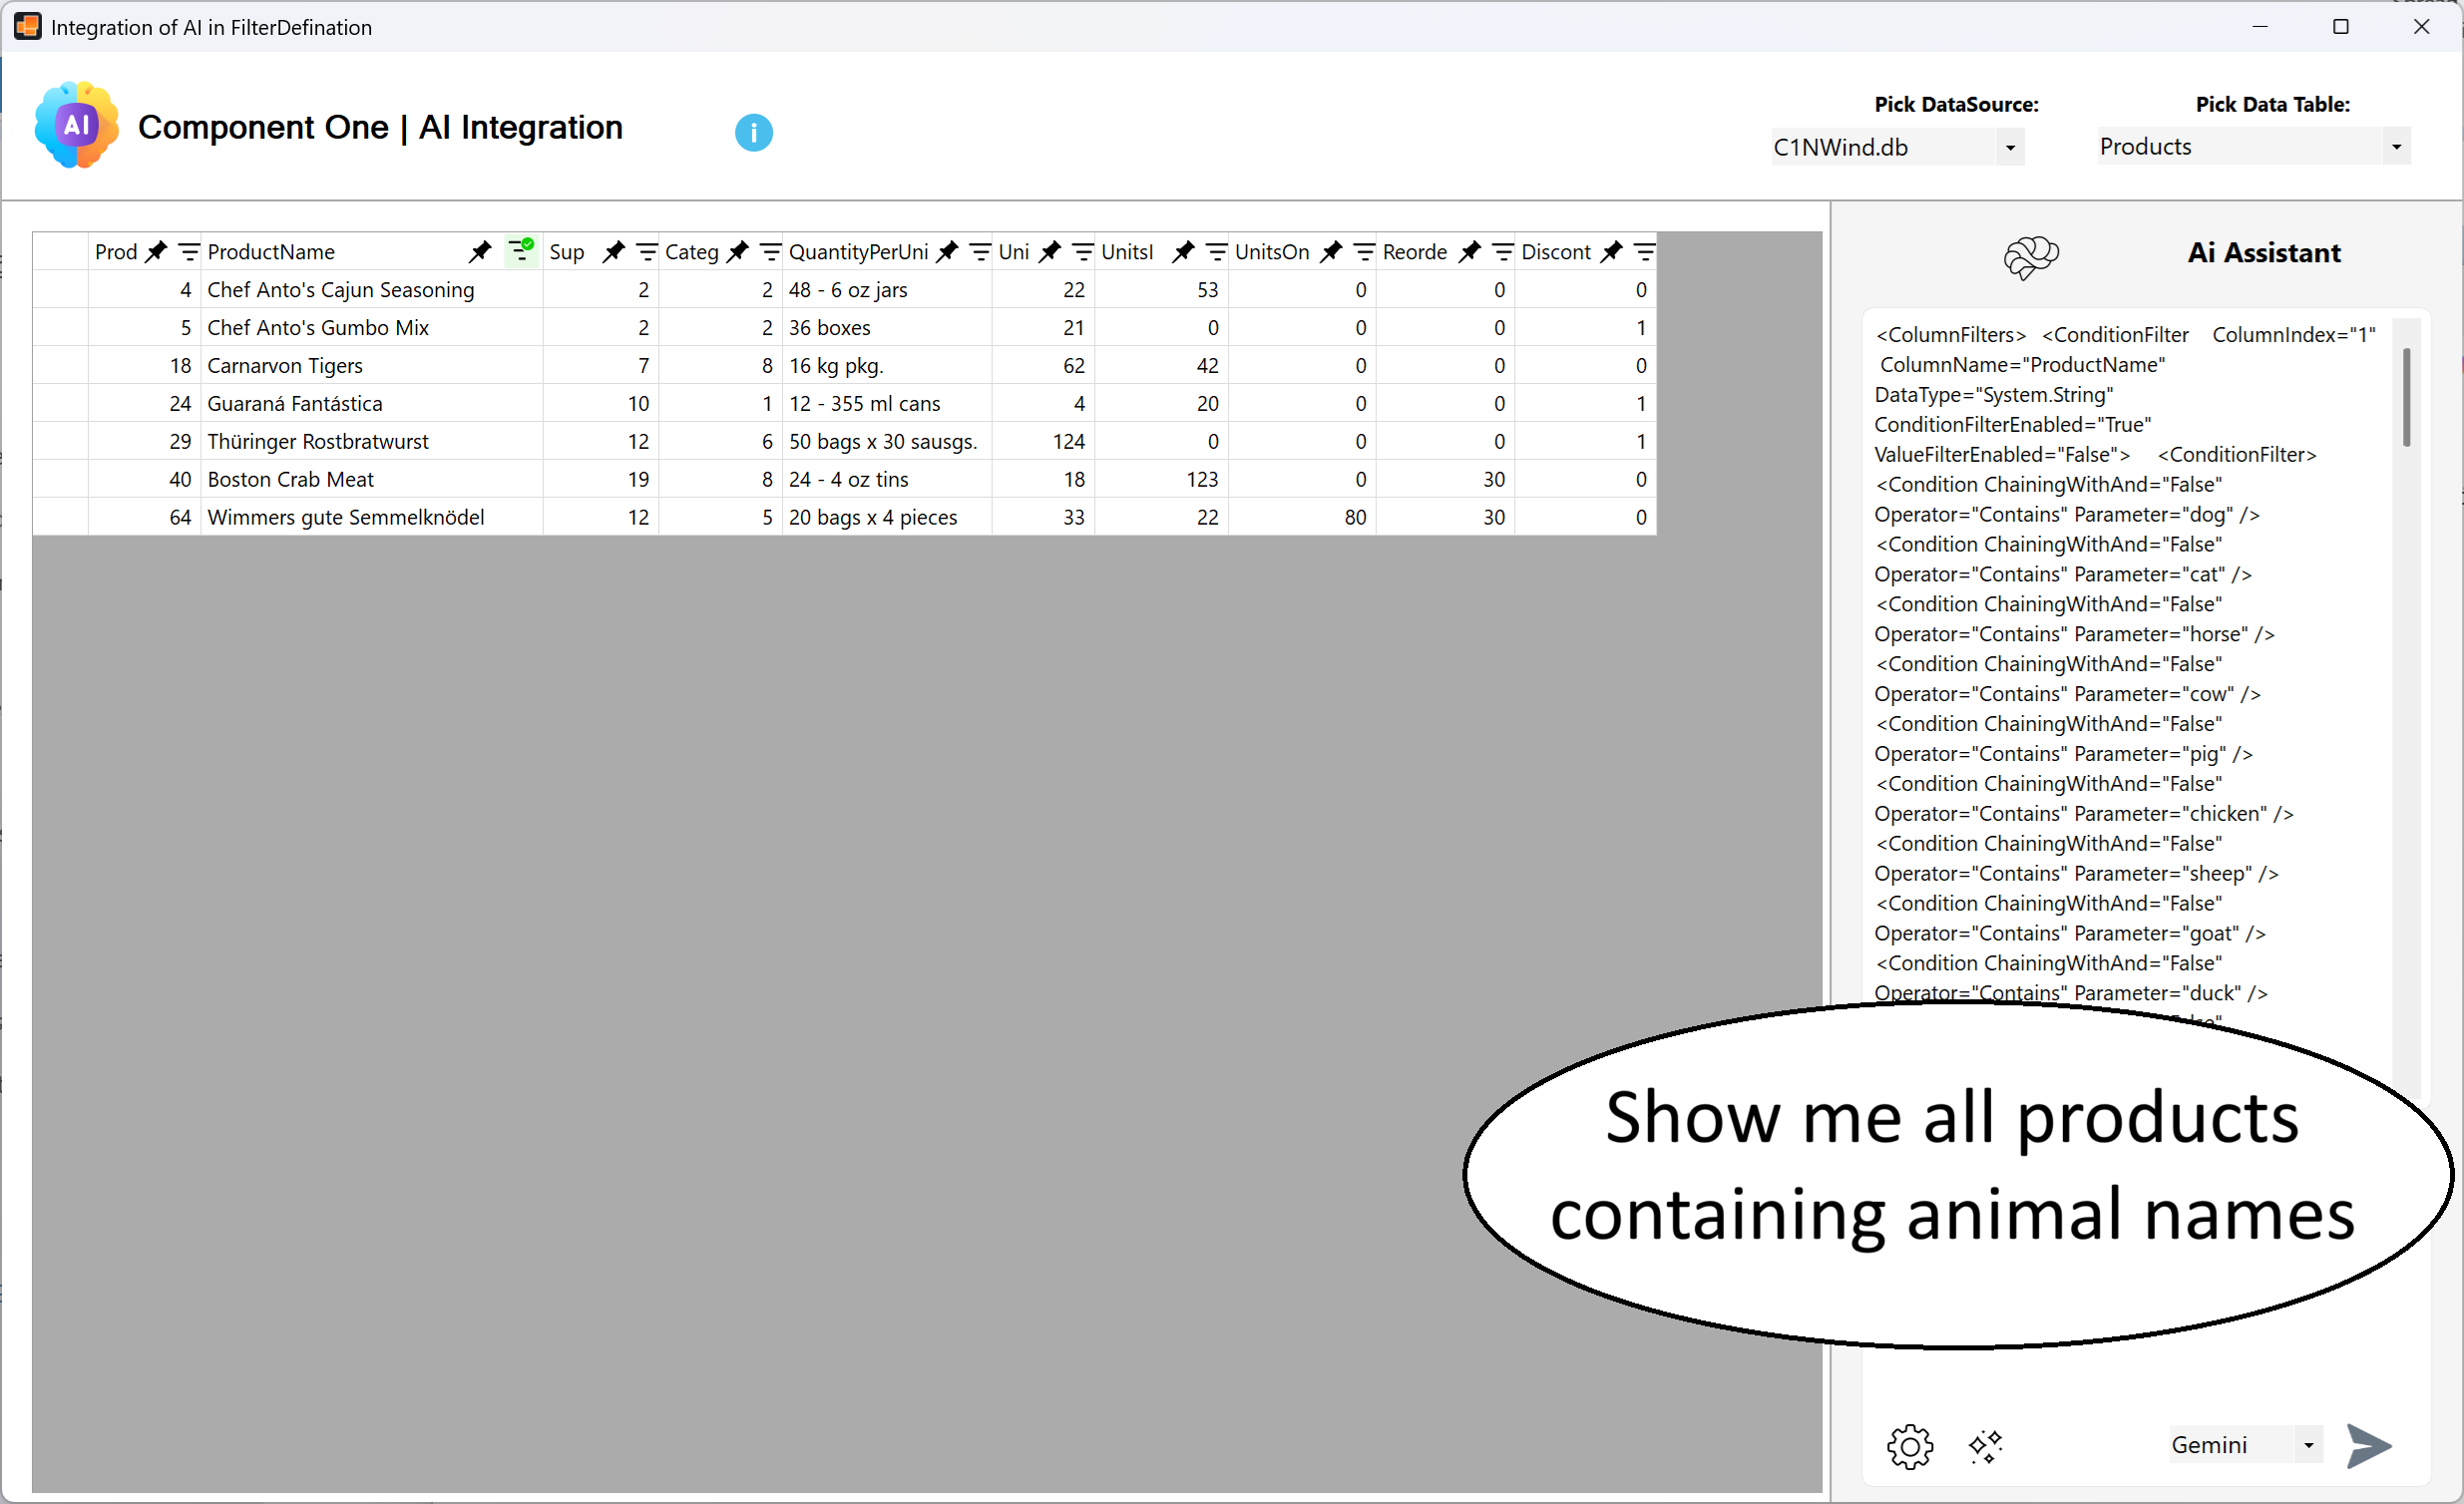Click quantity cell 36 boxes
Viewport: 2464px width, 1504px height.
[x=886, y=328]
